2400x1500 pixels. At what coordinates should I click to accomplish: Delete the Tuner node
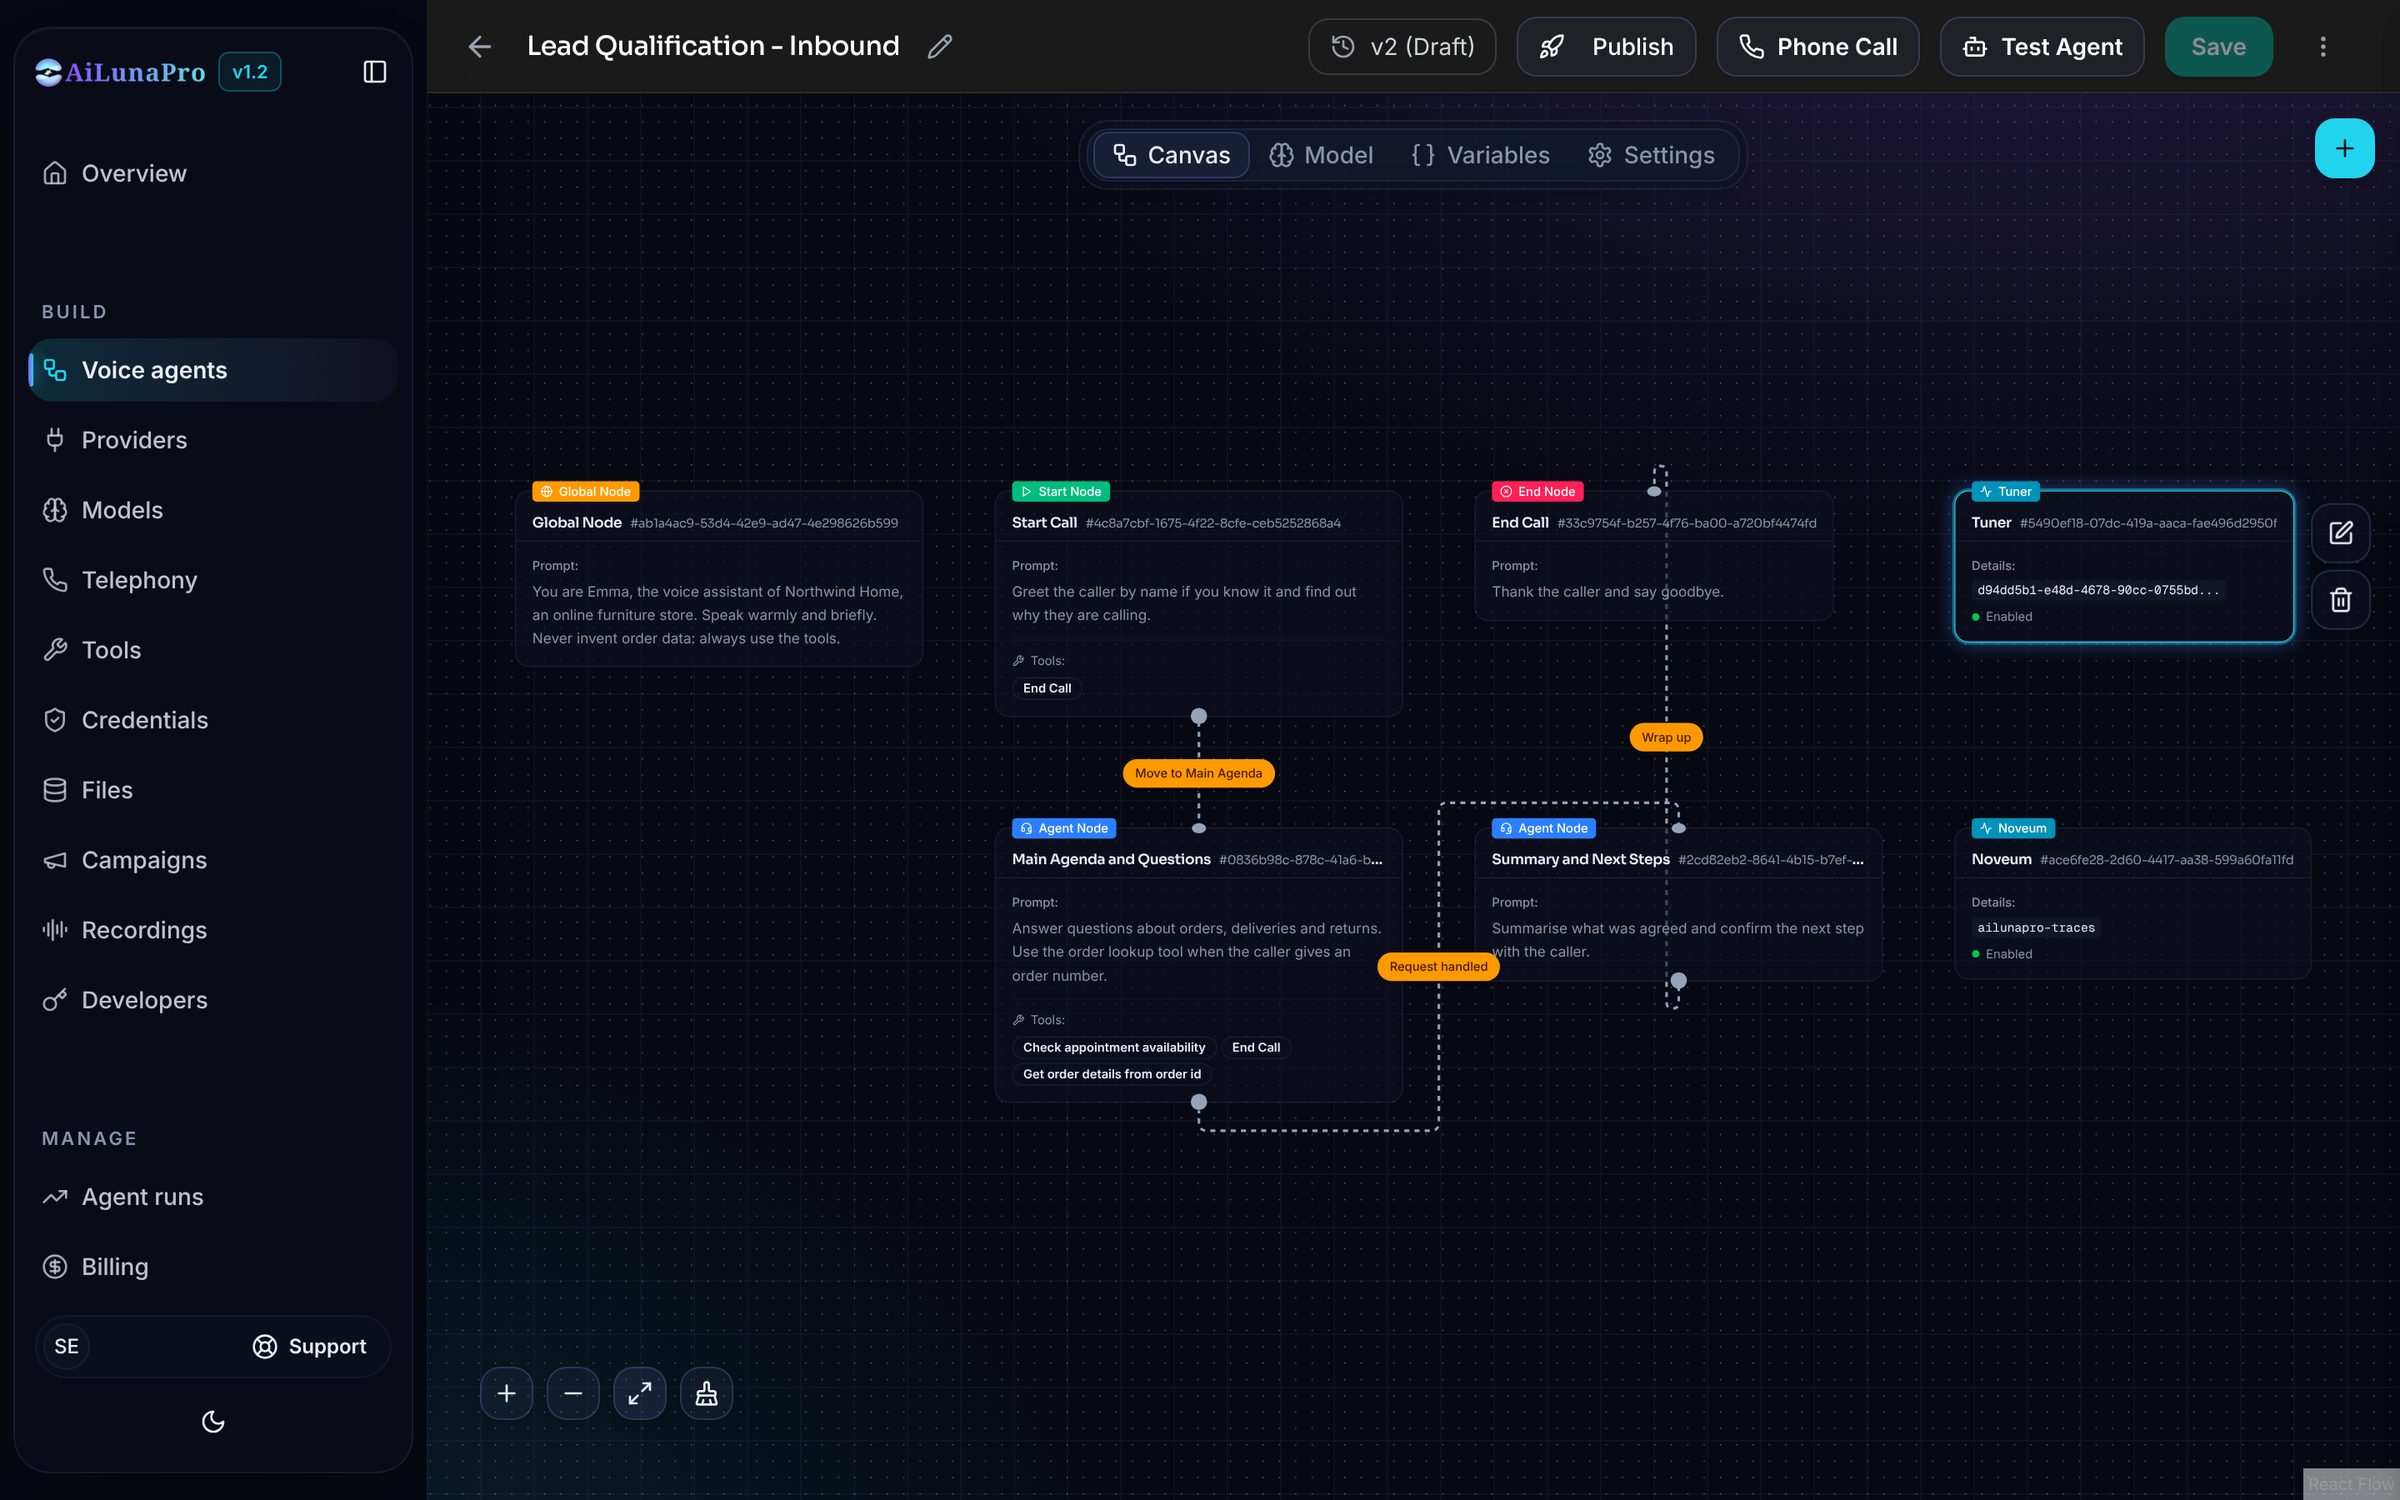pyautogui.click(x=2340, y=600)
